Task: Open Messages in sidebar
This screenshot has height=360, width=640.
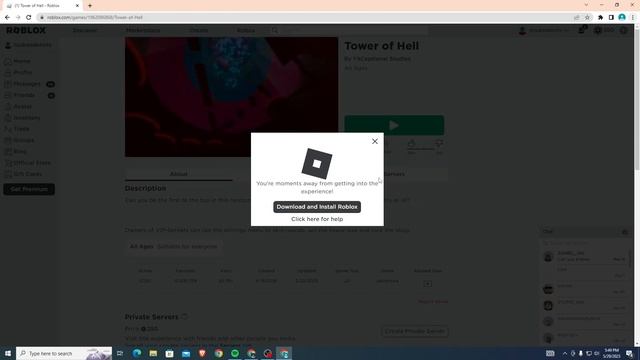Action: pyautogui.click(x=22, y=84)
